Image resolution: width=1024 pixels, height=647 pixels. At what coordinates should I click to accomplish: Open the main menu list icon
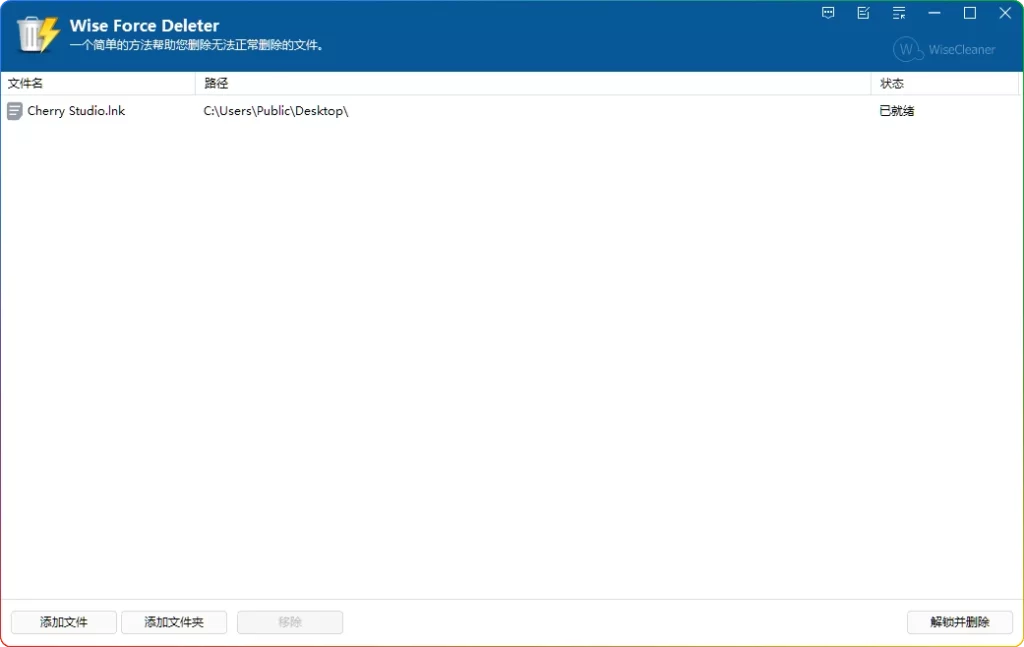click(x=899, y=13)
